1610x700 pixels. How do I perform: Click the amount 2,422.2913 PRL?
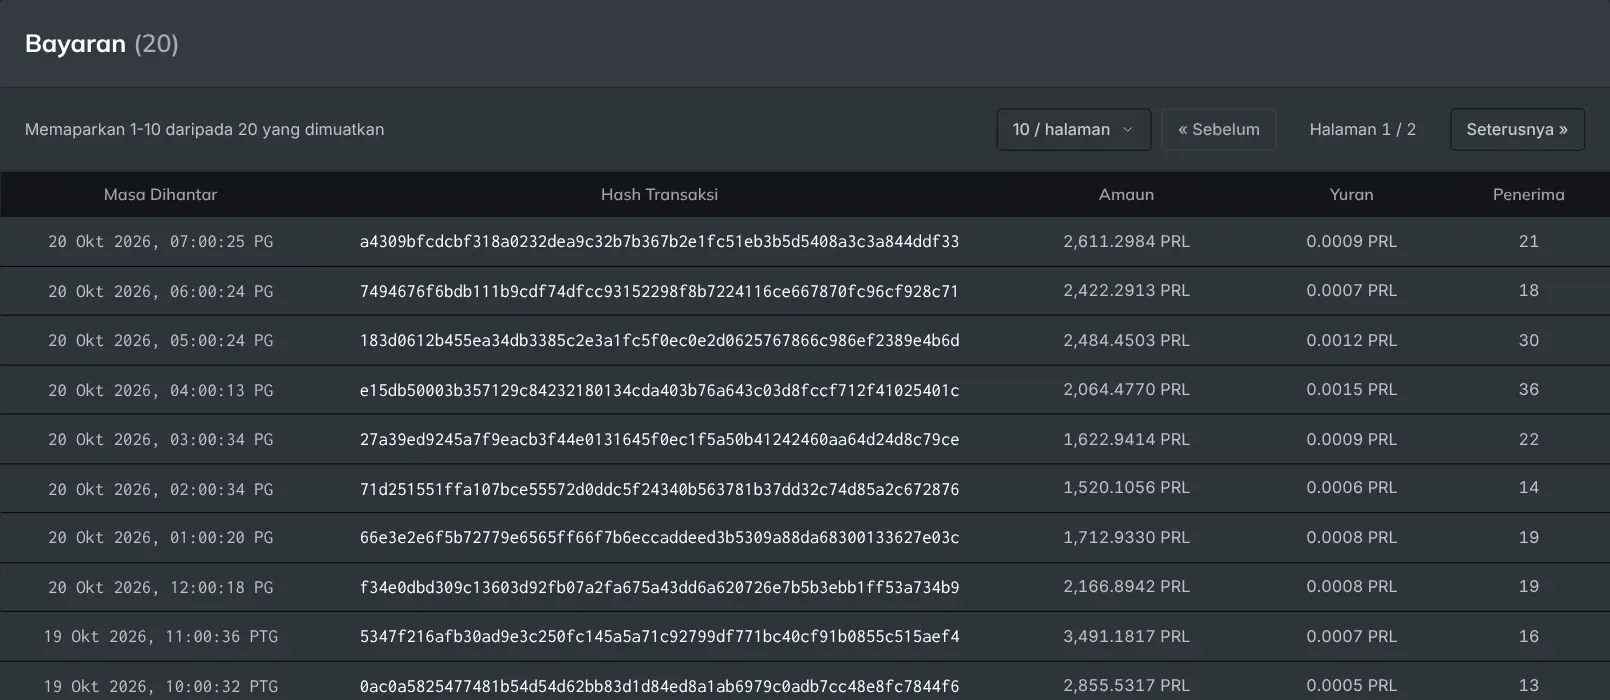click(1126, 291)
